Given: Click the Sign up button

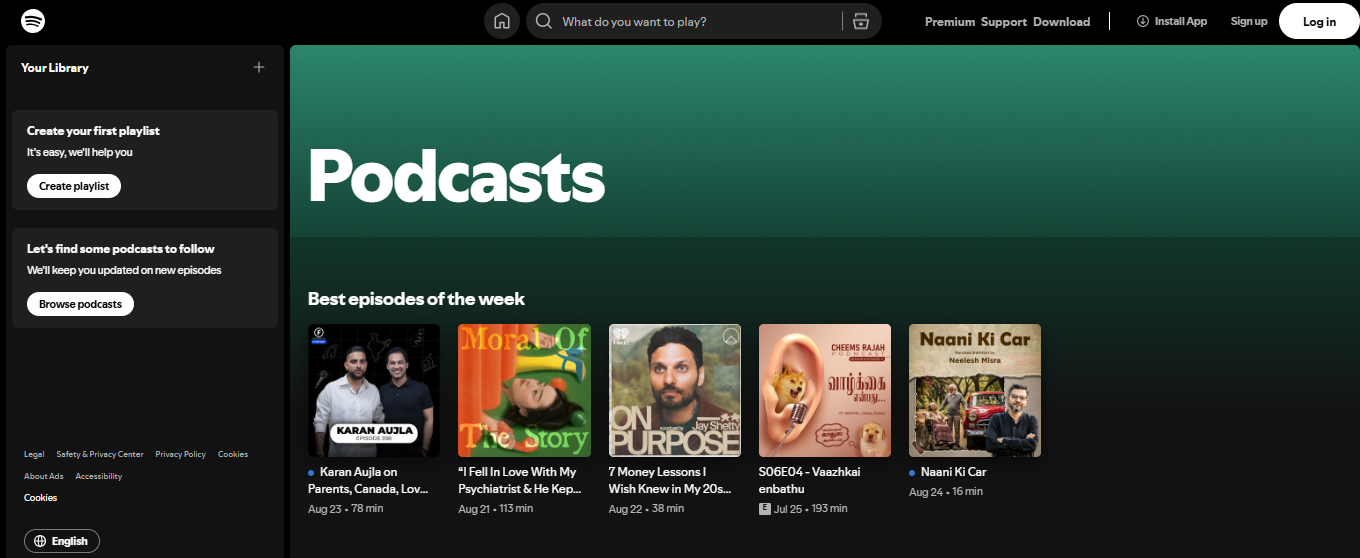Looking at the screenshot, I should (x=1249, y=21).
